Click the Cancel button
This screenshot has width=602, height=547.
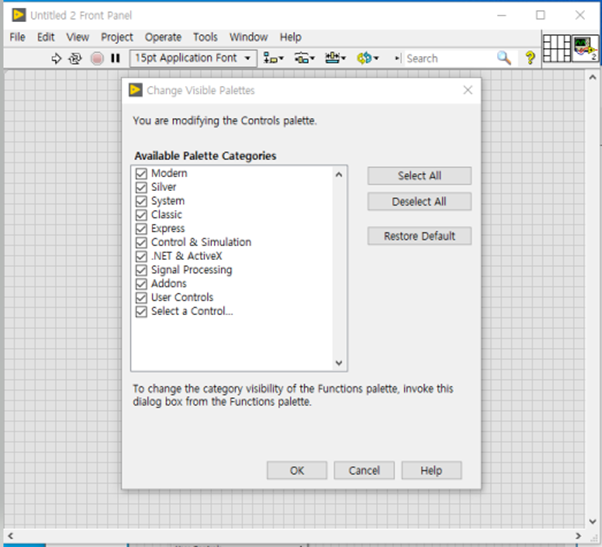pos(364,471)
